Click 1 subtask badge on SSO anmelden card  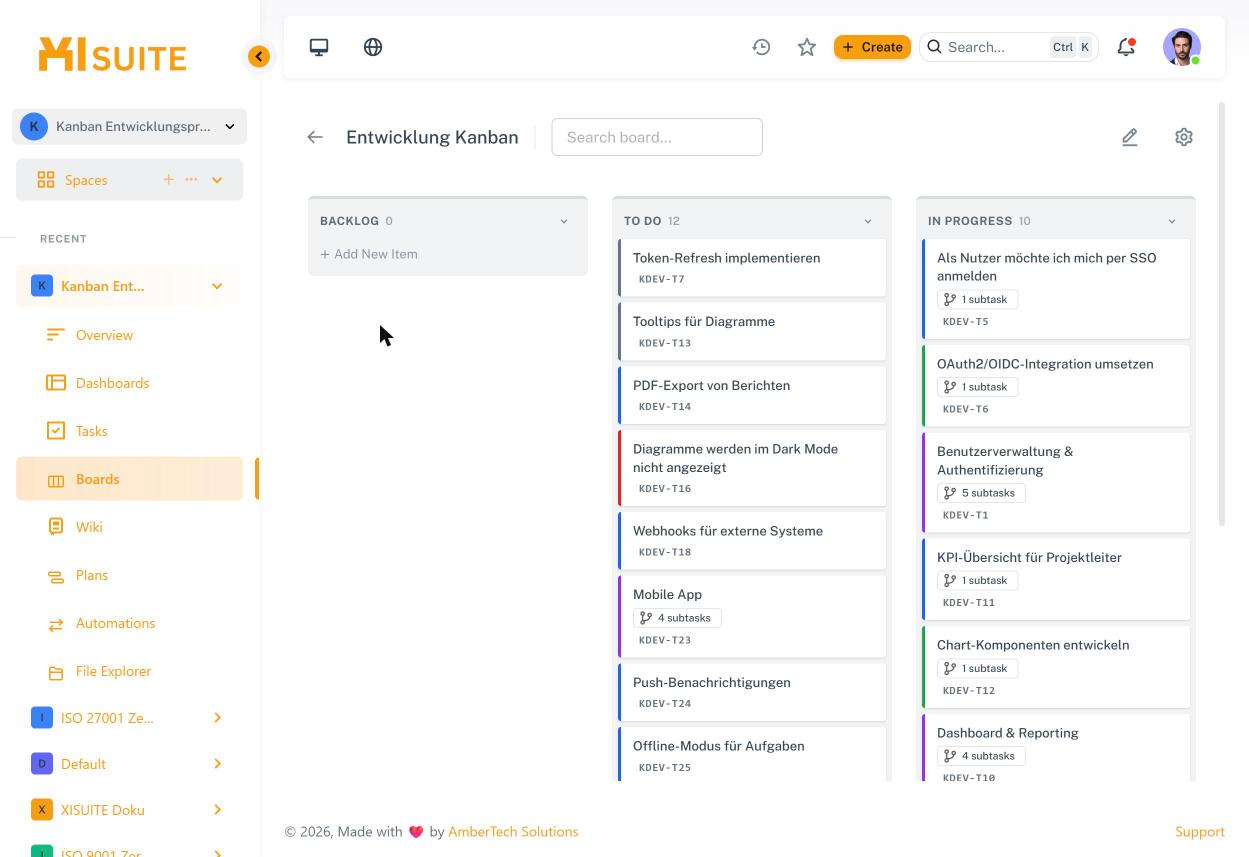pos(976,299)
